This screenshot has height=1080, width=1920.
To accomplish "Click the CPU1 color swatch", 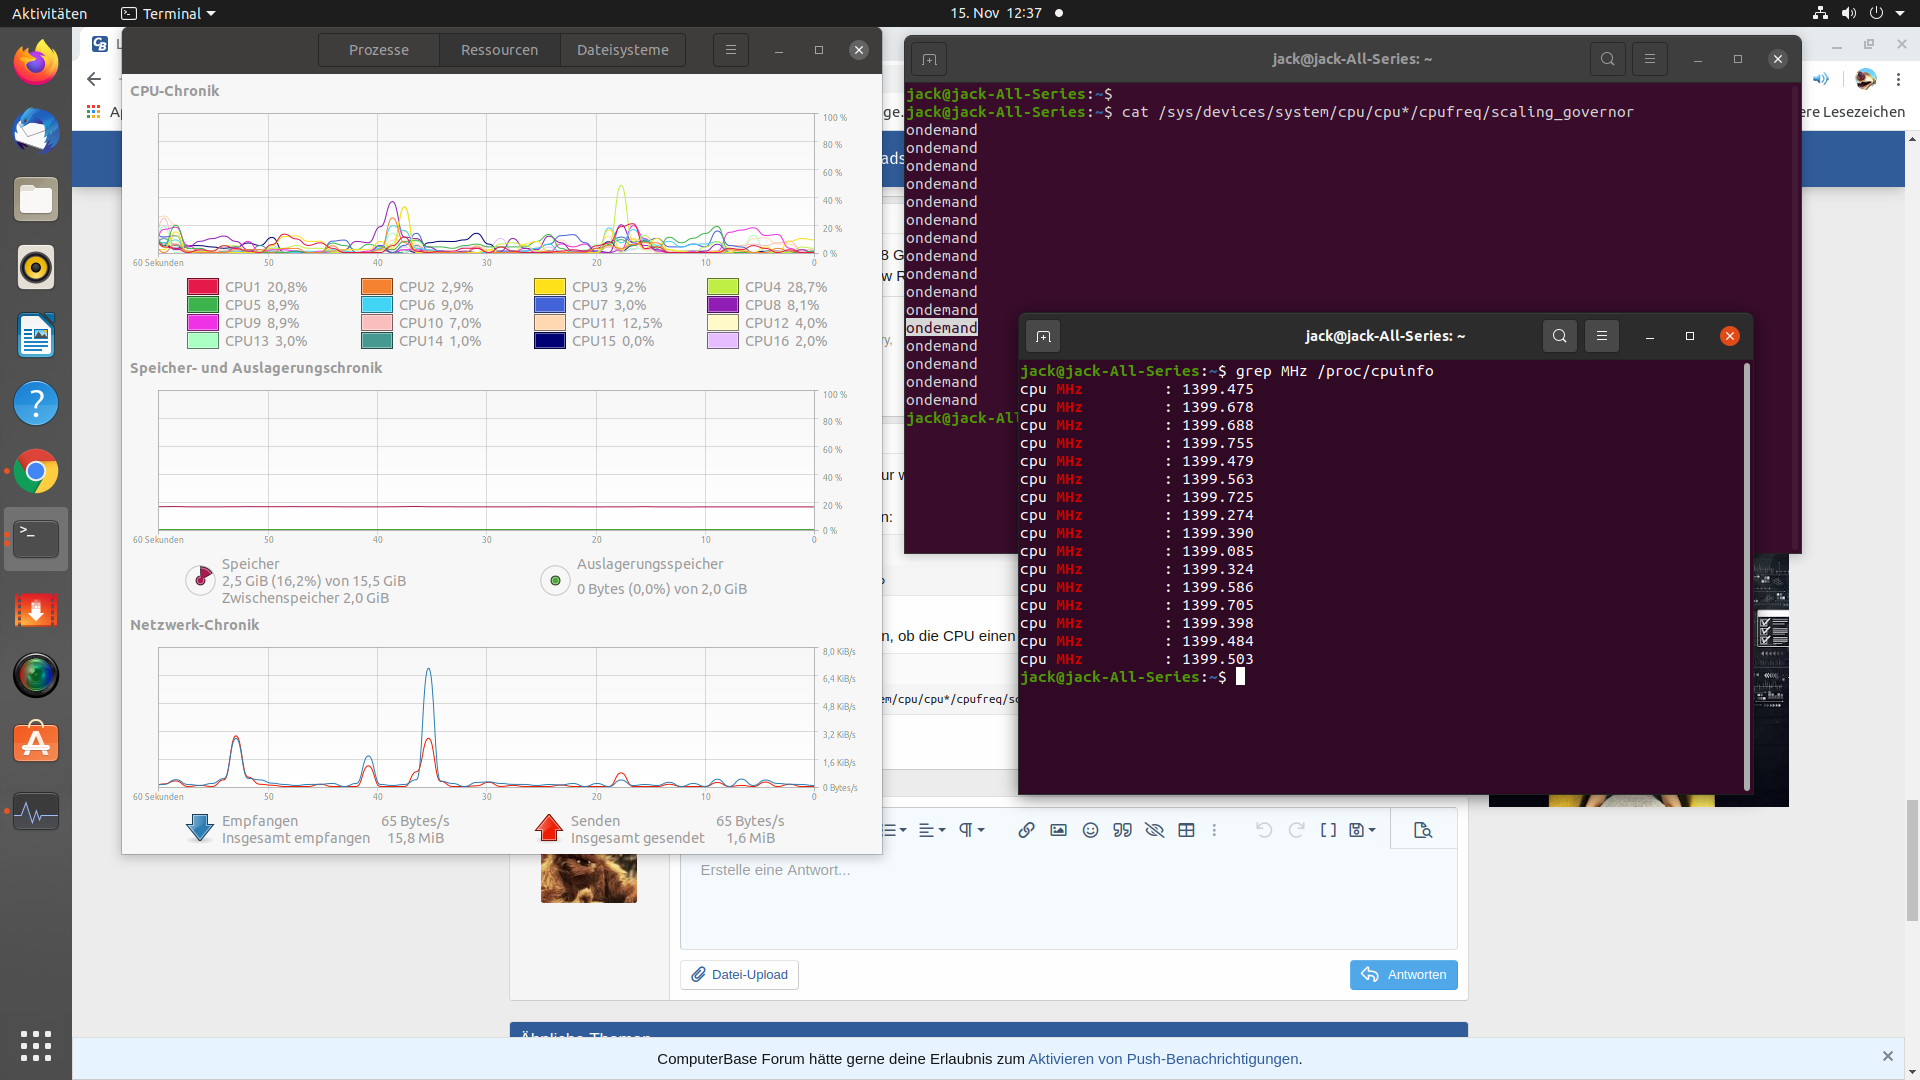I will (203, 287).
